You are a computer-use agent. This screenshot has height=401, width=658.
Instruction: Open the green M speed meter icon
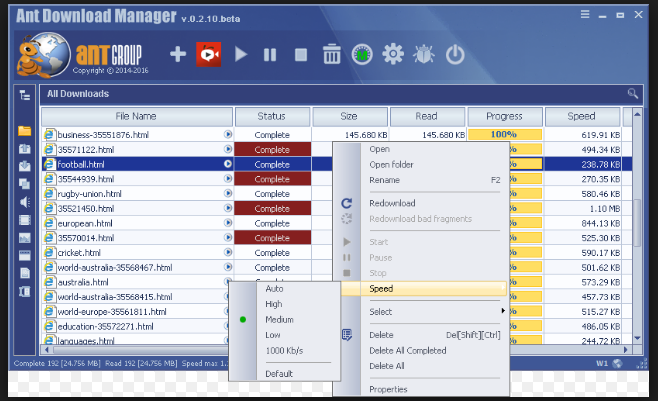tap(362, 55)
